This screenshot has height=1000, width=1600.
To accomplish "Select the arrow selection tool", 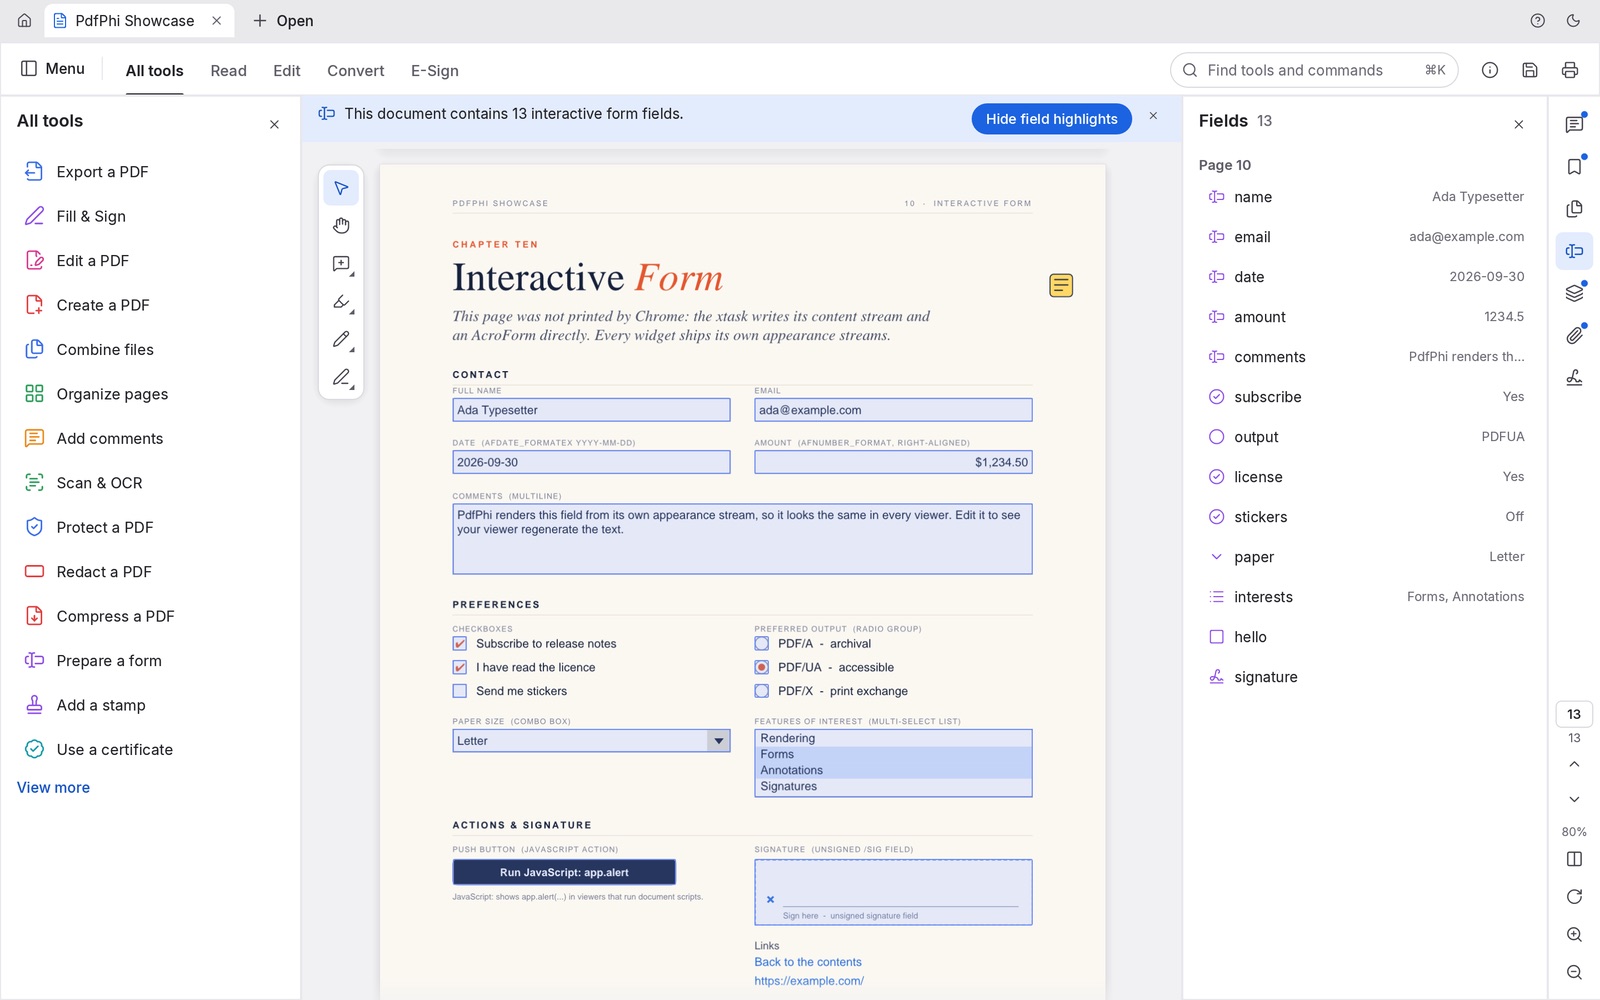I will coord(341,188).
